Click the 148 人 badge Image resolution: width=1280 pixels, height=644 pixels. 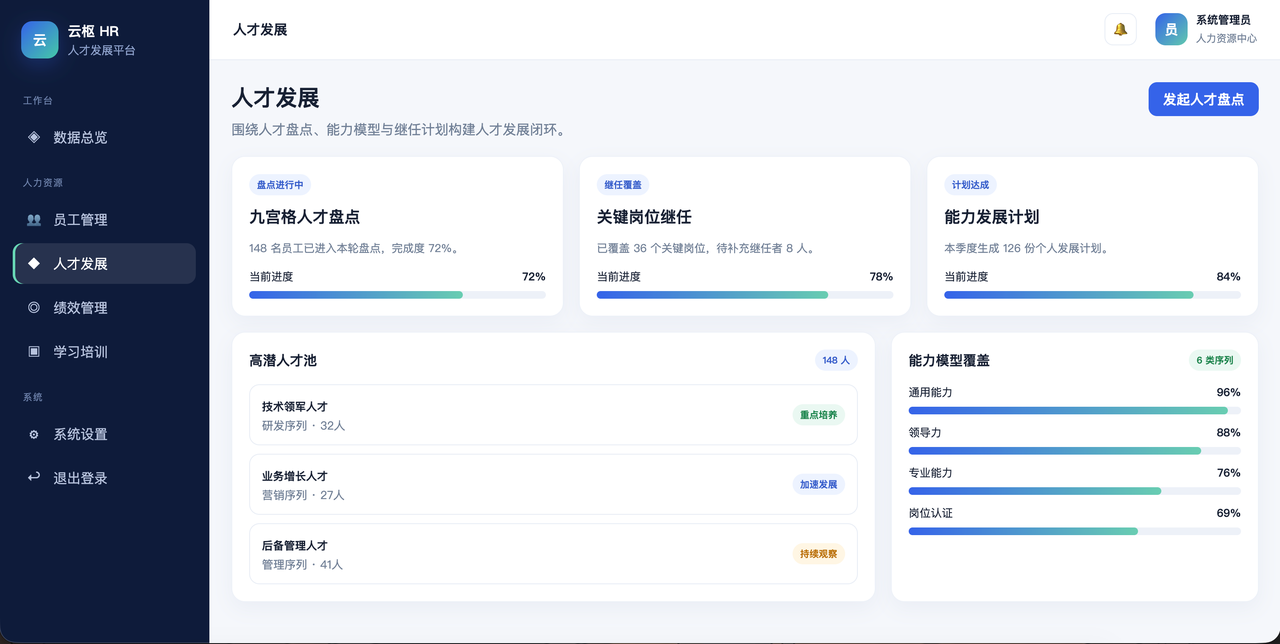[x=836, y=360]
